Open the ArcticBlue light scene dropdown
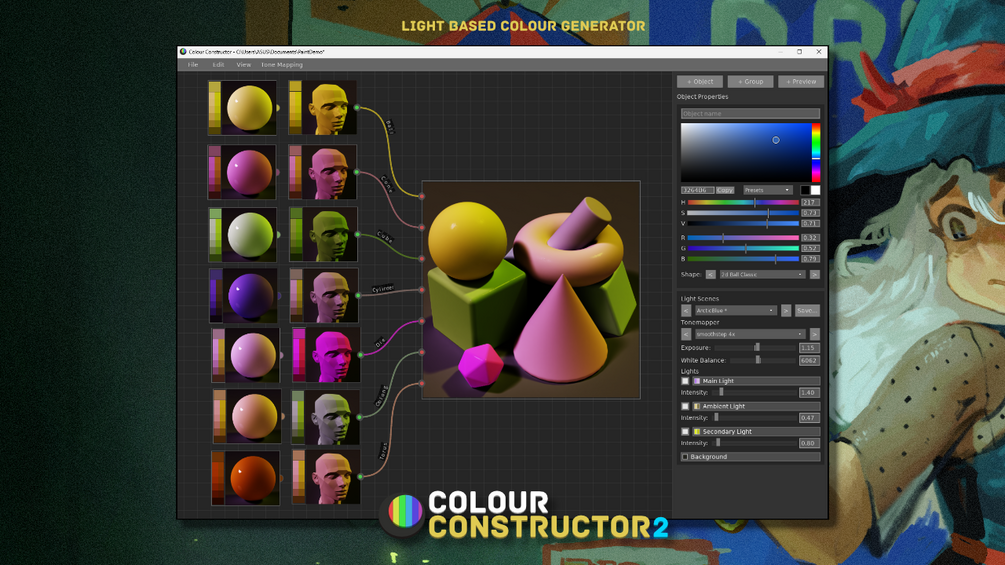 point(735,311)
